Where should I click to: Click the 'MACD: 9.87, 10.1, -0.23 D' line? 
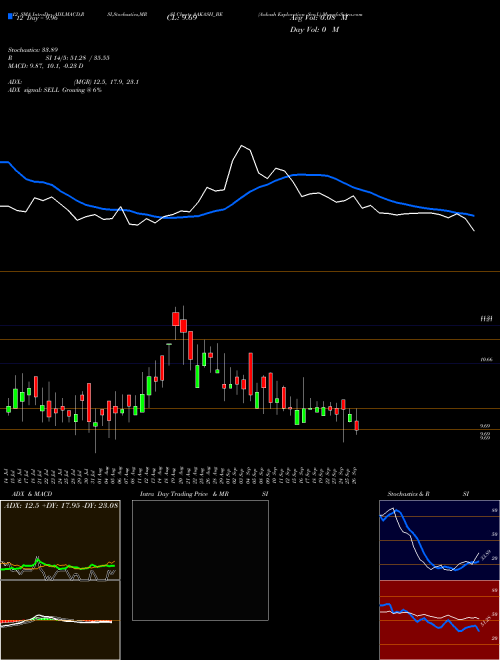pos(45,66)
